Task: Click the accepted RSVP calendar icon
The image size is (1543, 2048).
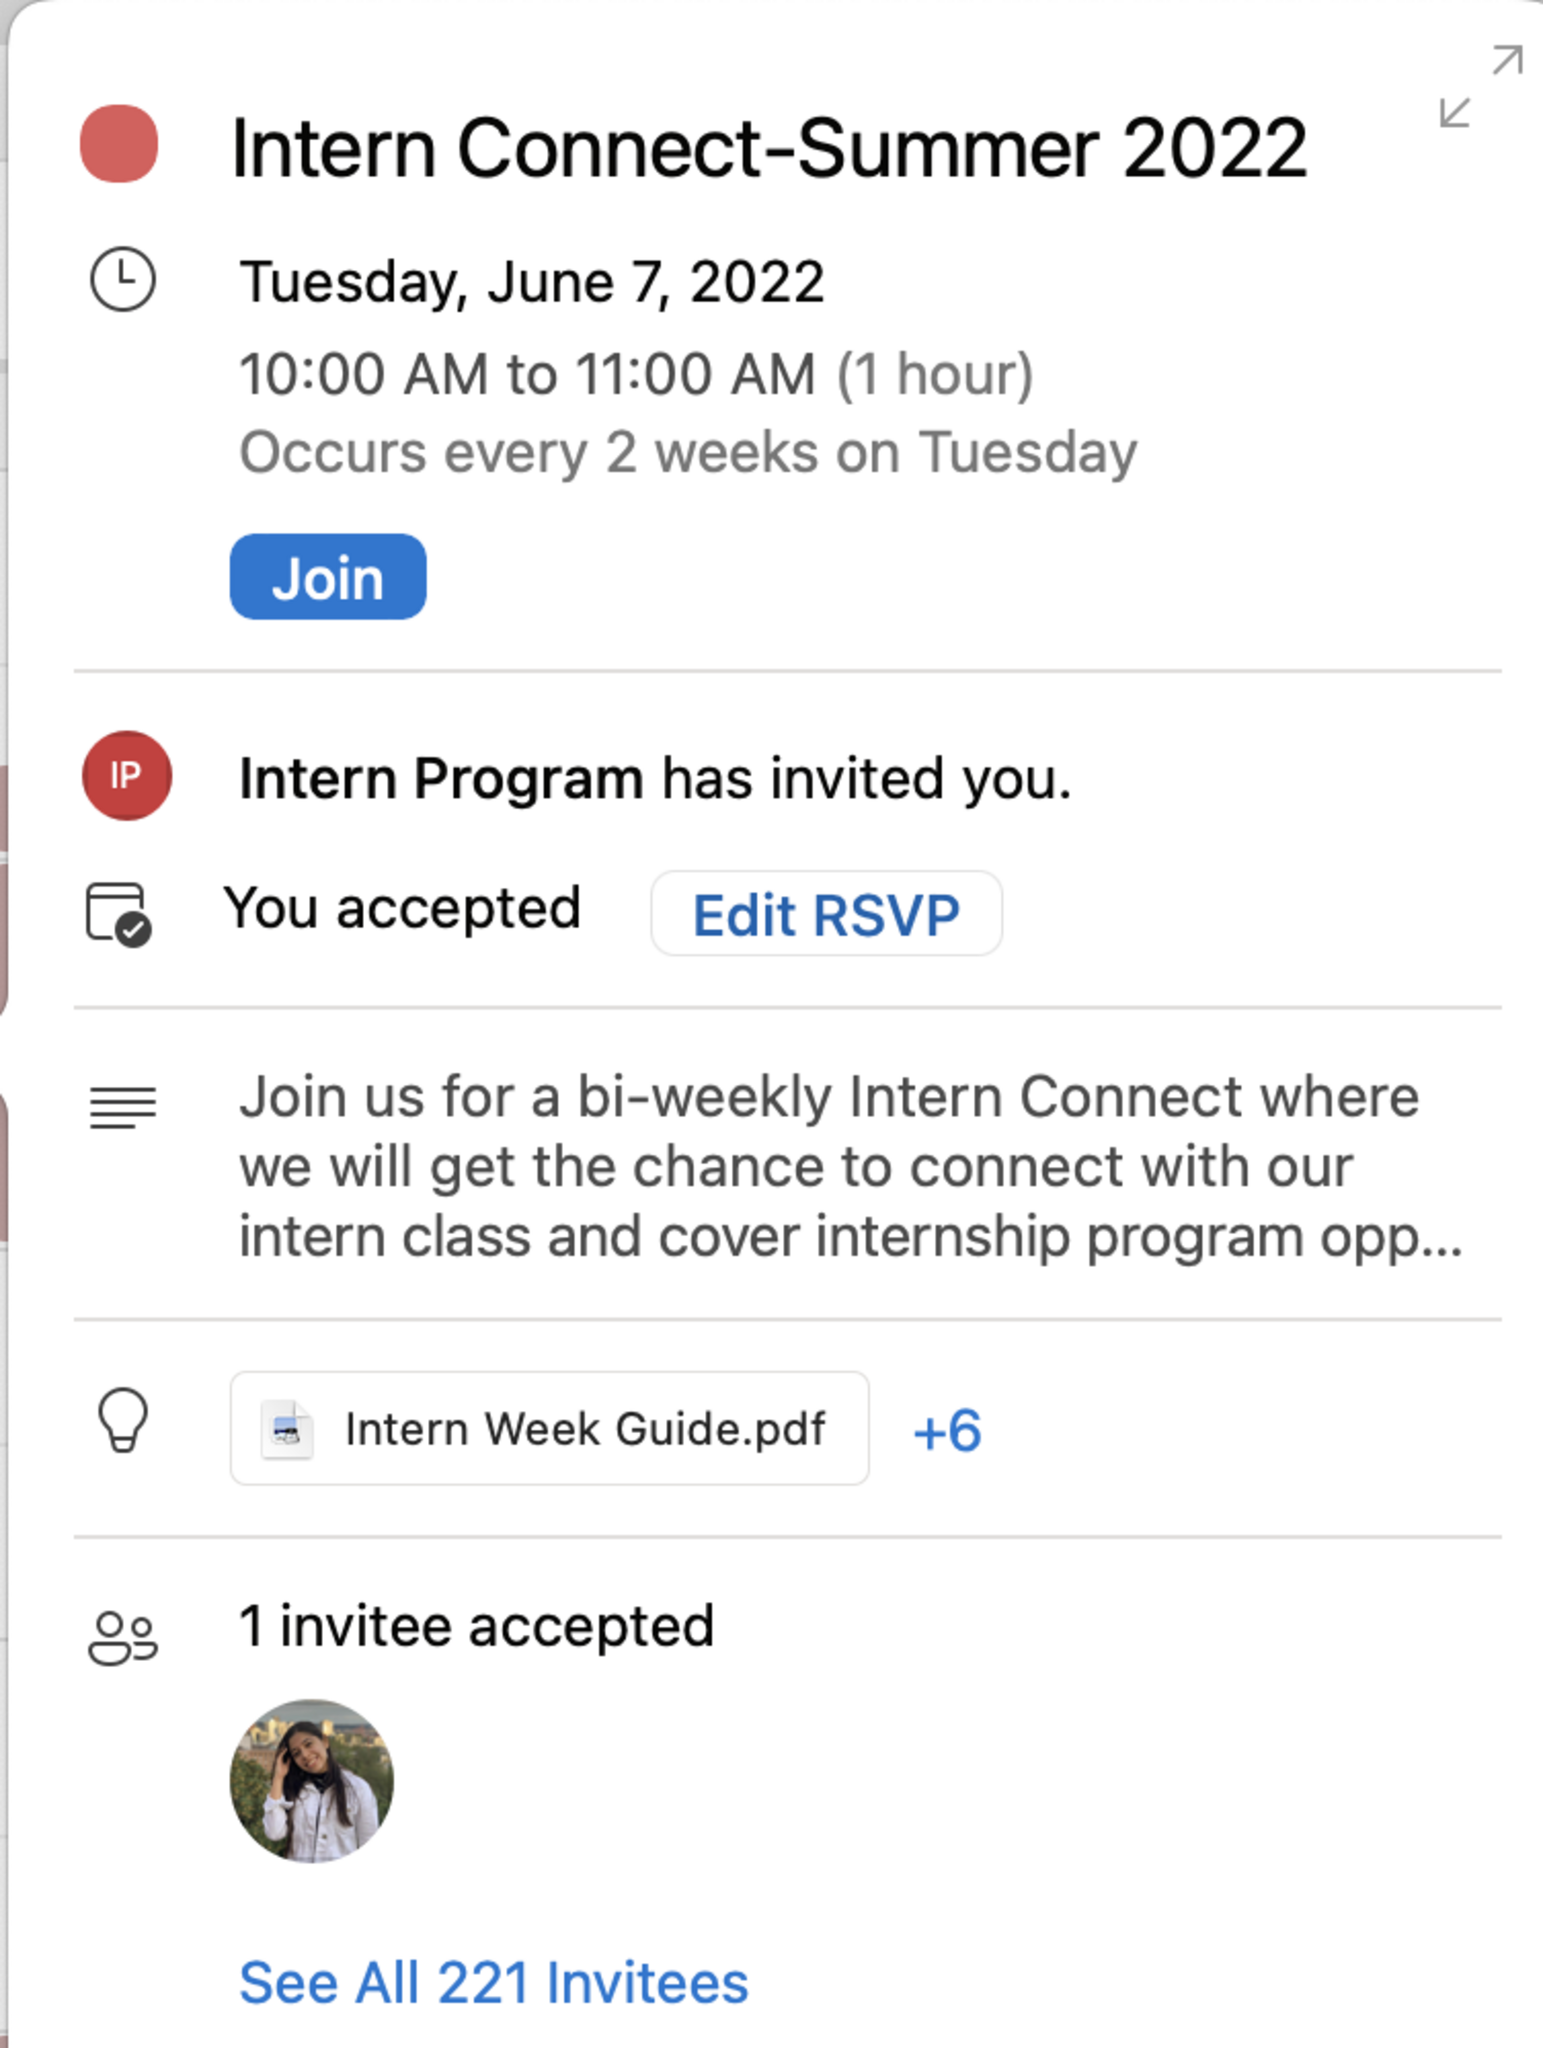Action: (118, 913)
